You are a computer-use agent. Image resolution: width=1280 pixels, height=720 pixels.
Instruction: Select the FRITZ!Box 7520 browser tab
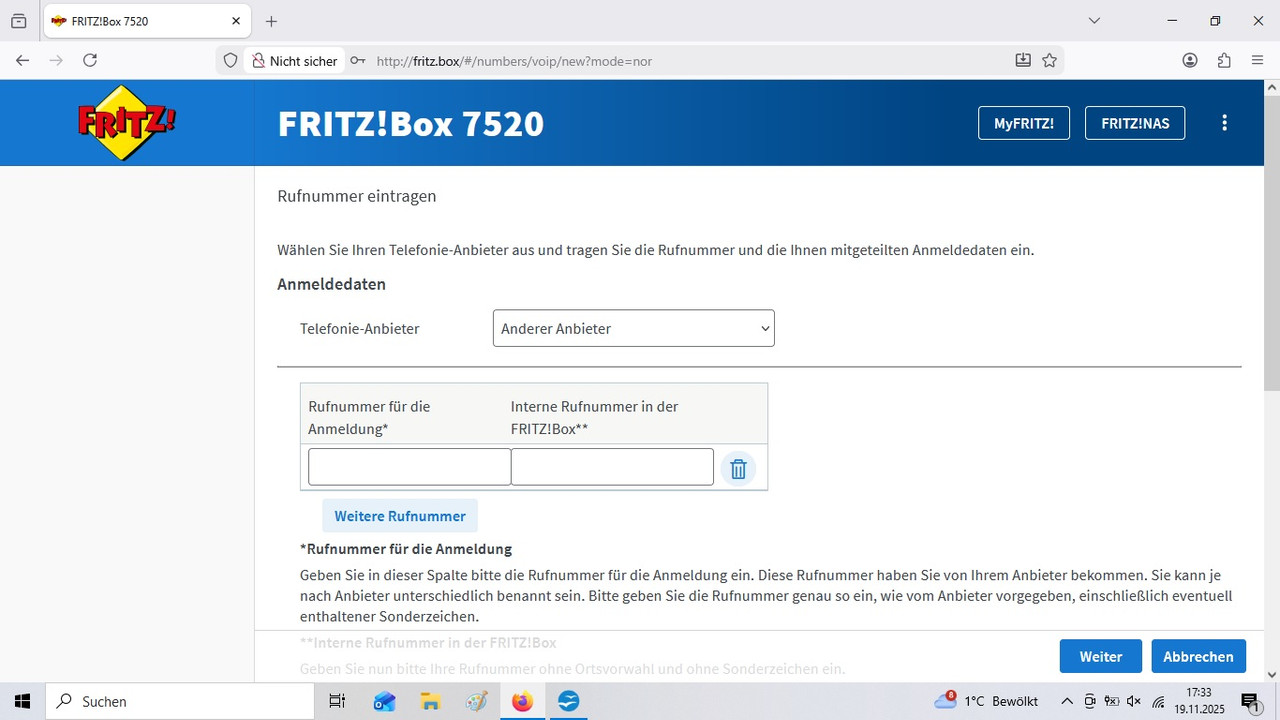(x=146, y=21)
